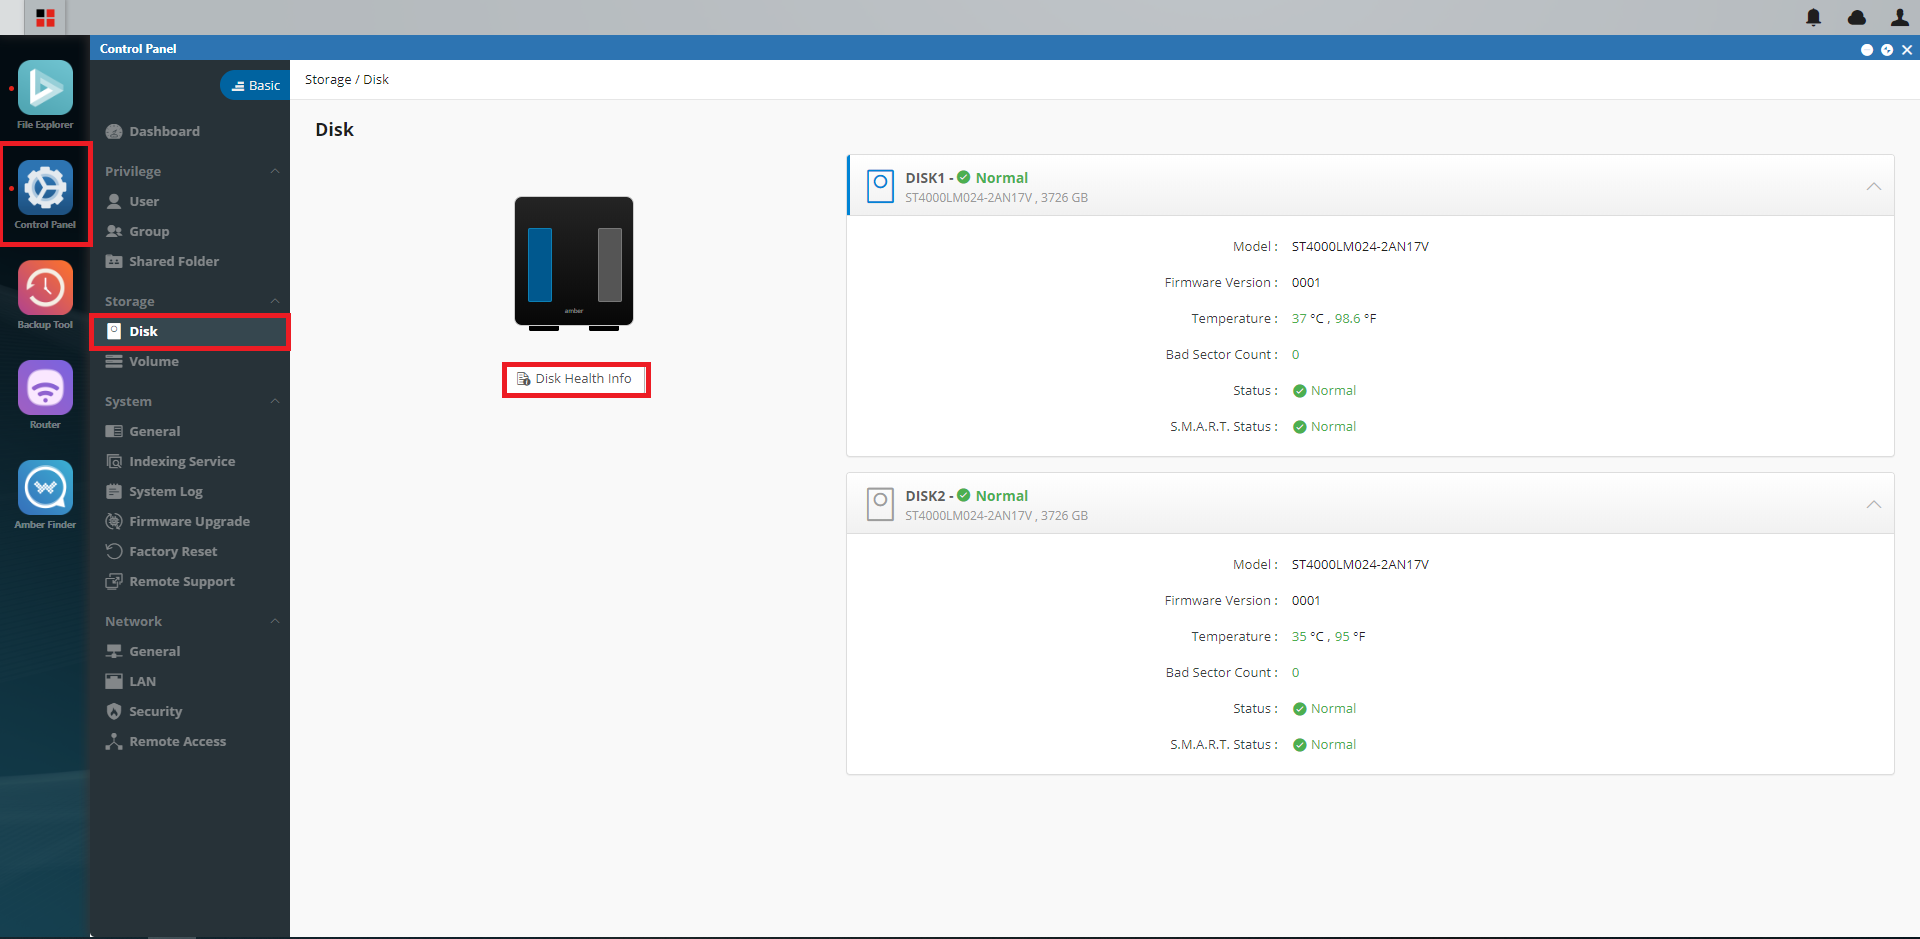Toggle the Basic mode button

coord(255,86)
